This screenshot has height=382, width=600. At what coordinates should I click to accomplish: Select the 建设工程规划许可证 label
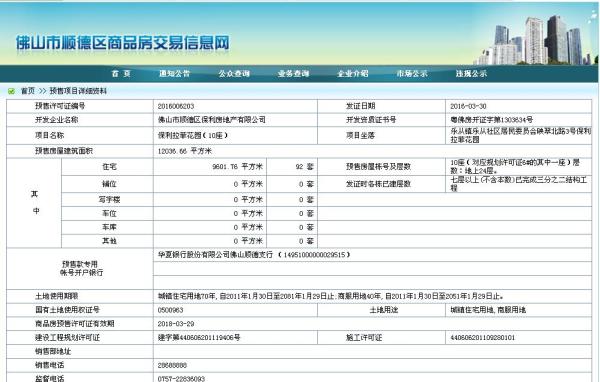tap(67, 338)
